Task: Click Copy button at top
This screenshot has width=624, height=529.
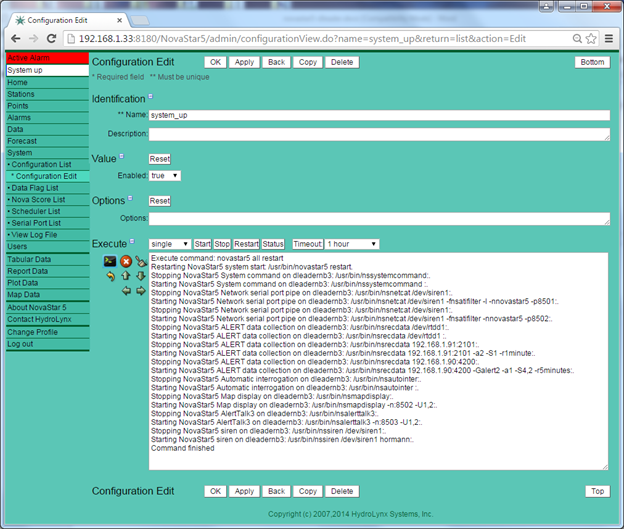Action: (308, 62)
